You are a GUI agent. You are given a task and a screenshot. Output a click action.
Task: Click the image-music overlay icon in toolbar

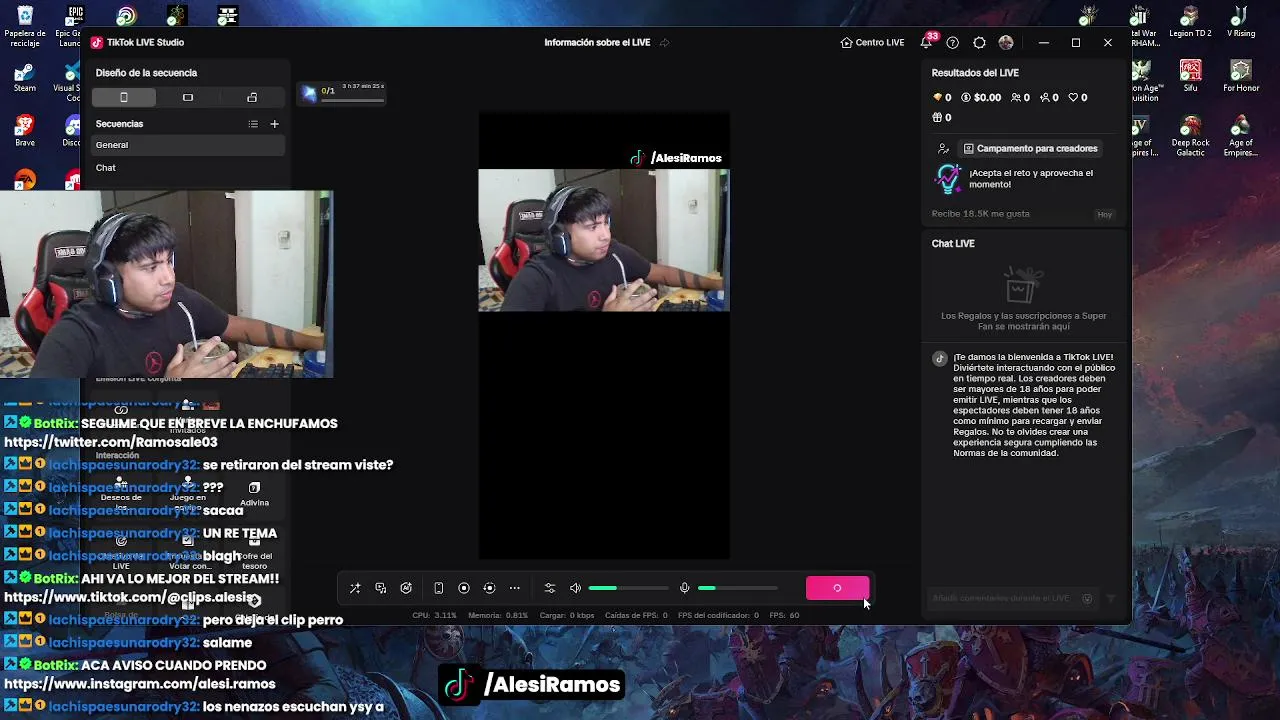pos(381,588)
